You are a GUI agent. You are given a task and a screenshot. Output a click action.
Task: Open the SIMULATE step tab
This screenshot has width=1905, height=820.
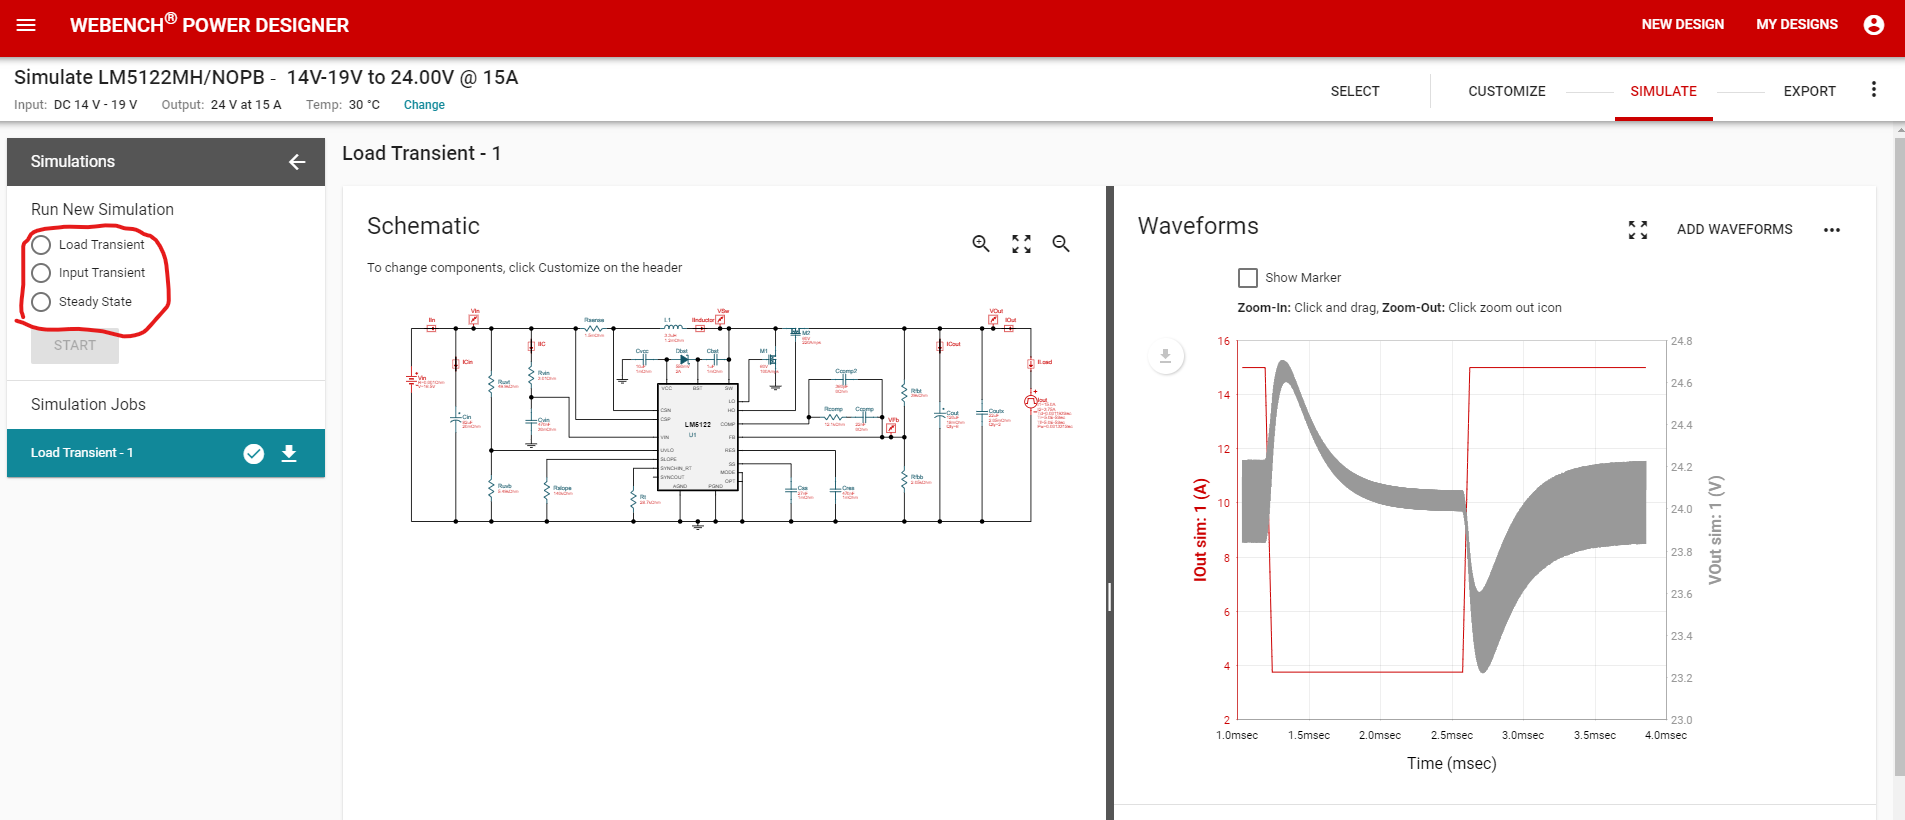pos(1664,91)
